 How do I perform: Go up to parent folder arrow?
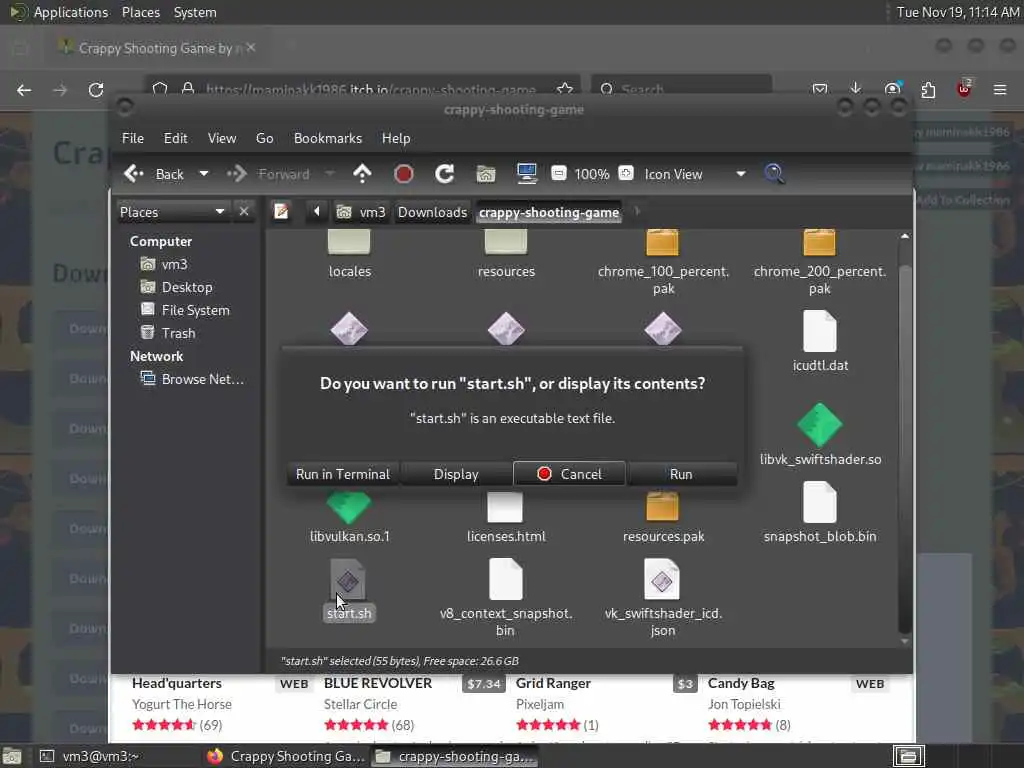362,174
